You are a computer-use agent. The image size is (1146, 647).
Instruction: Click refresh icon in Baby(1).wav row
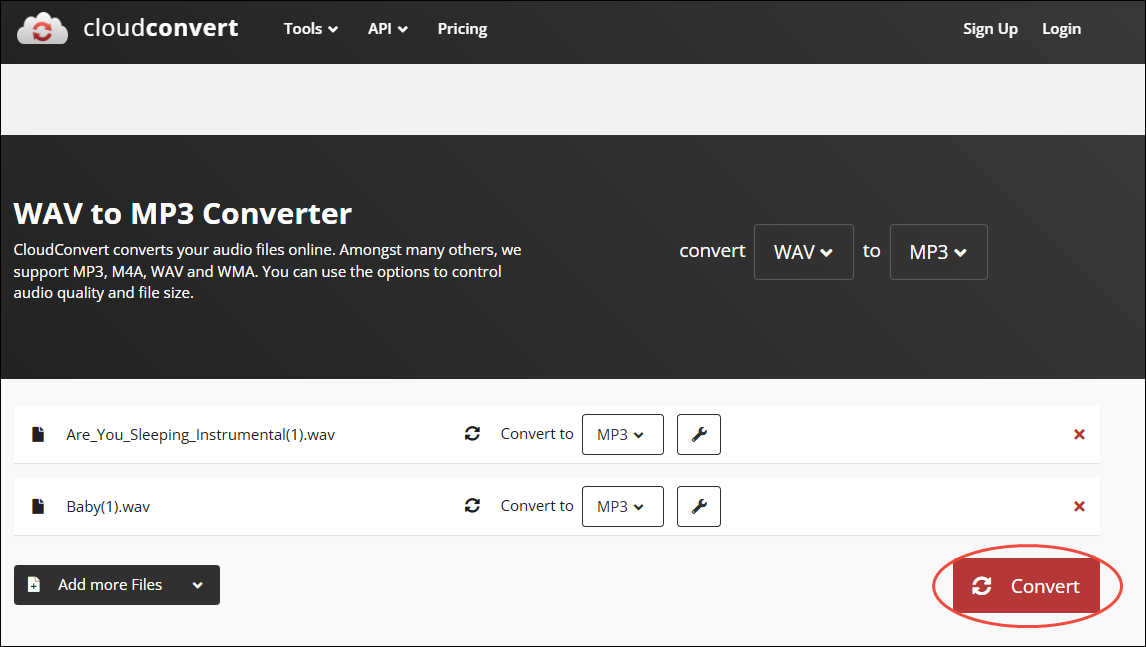click(472, 505)
